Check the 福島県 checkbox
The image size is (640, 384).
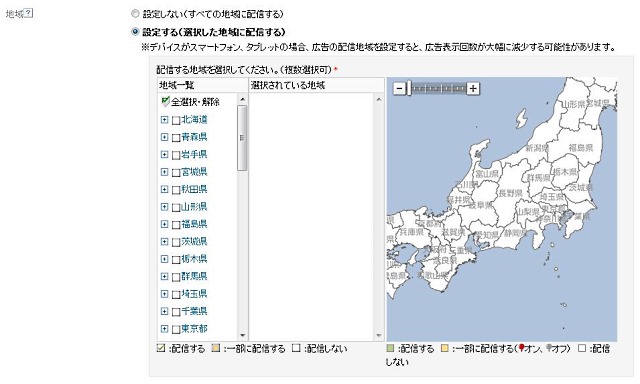click(176, 225)
